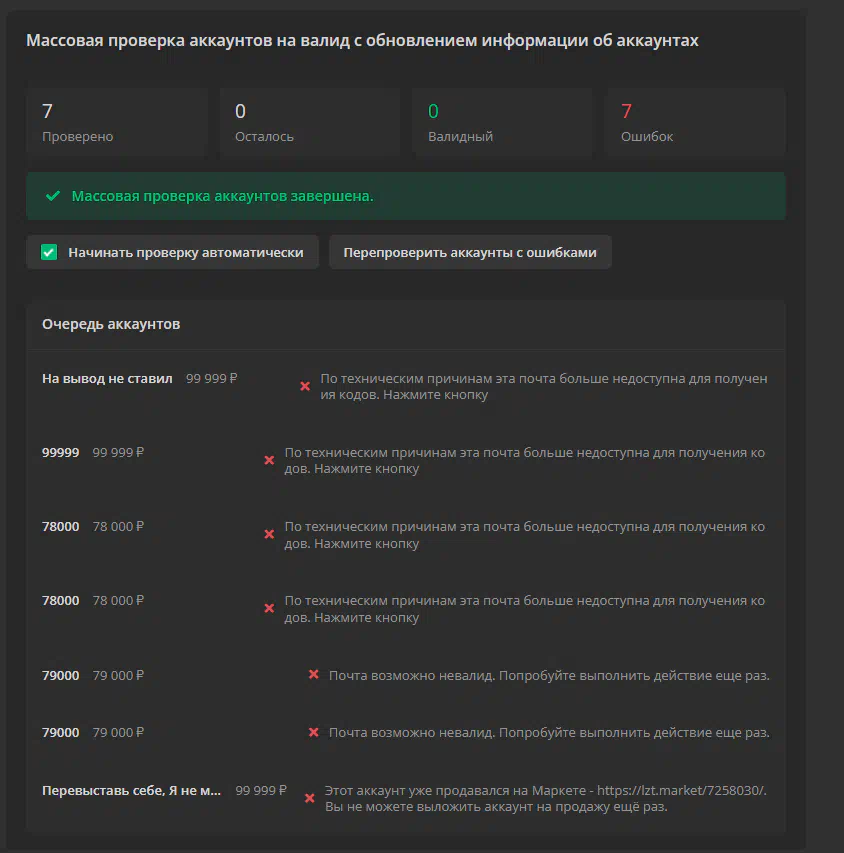Click red X in the second 79000 row

(x=313, y=732)
